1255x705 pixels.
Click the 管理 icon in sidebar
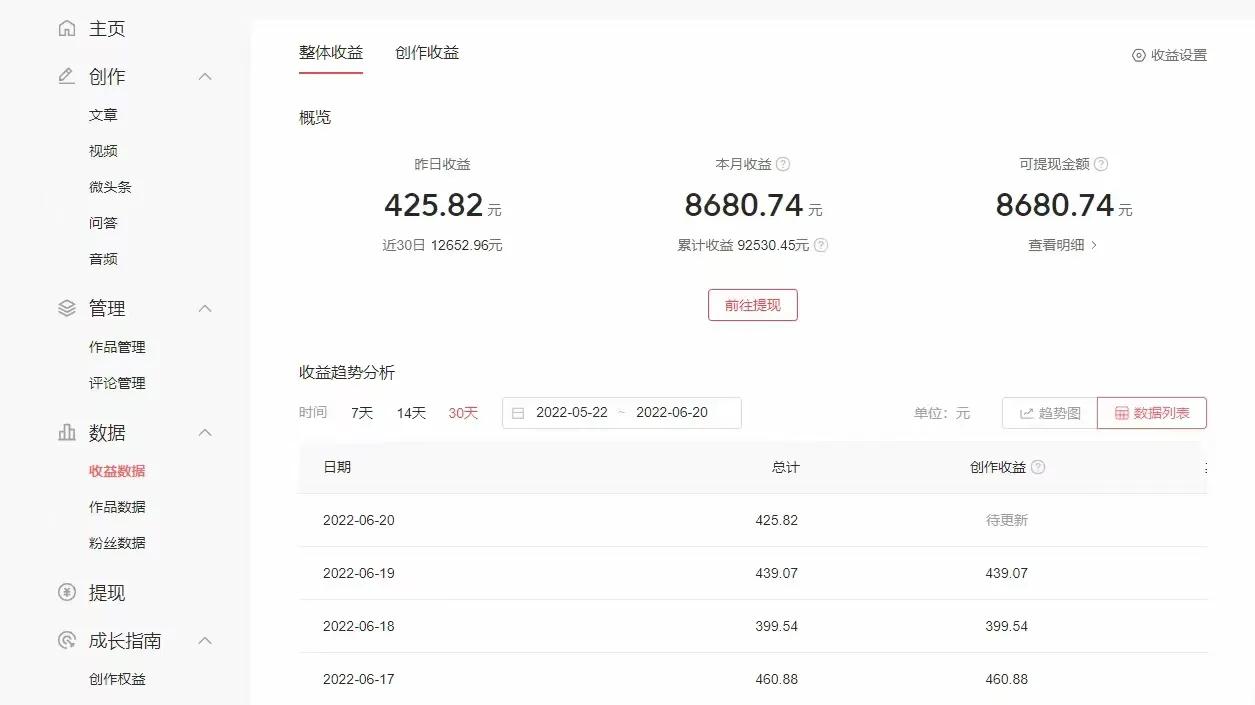(66, 308)
